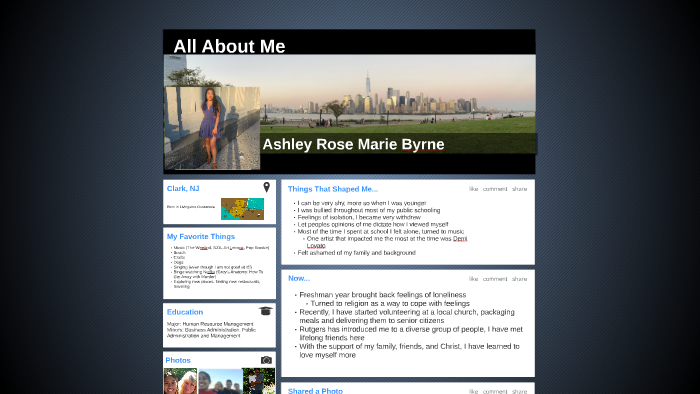Click the "Born in" Guatemala caption

[191, 207]
